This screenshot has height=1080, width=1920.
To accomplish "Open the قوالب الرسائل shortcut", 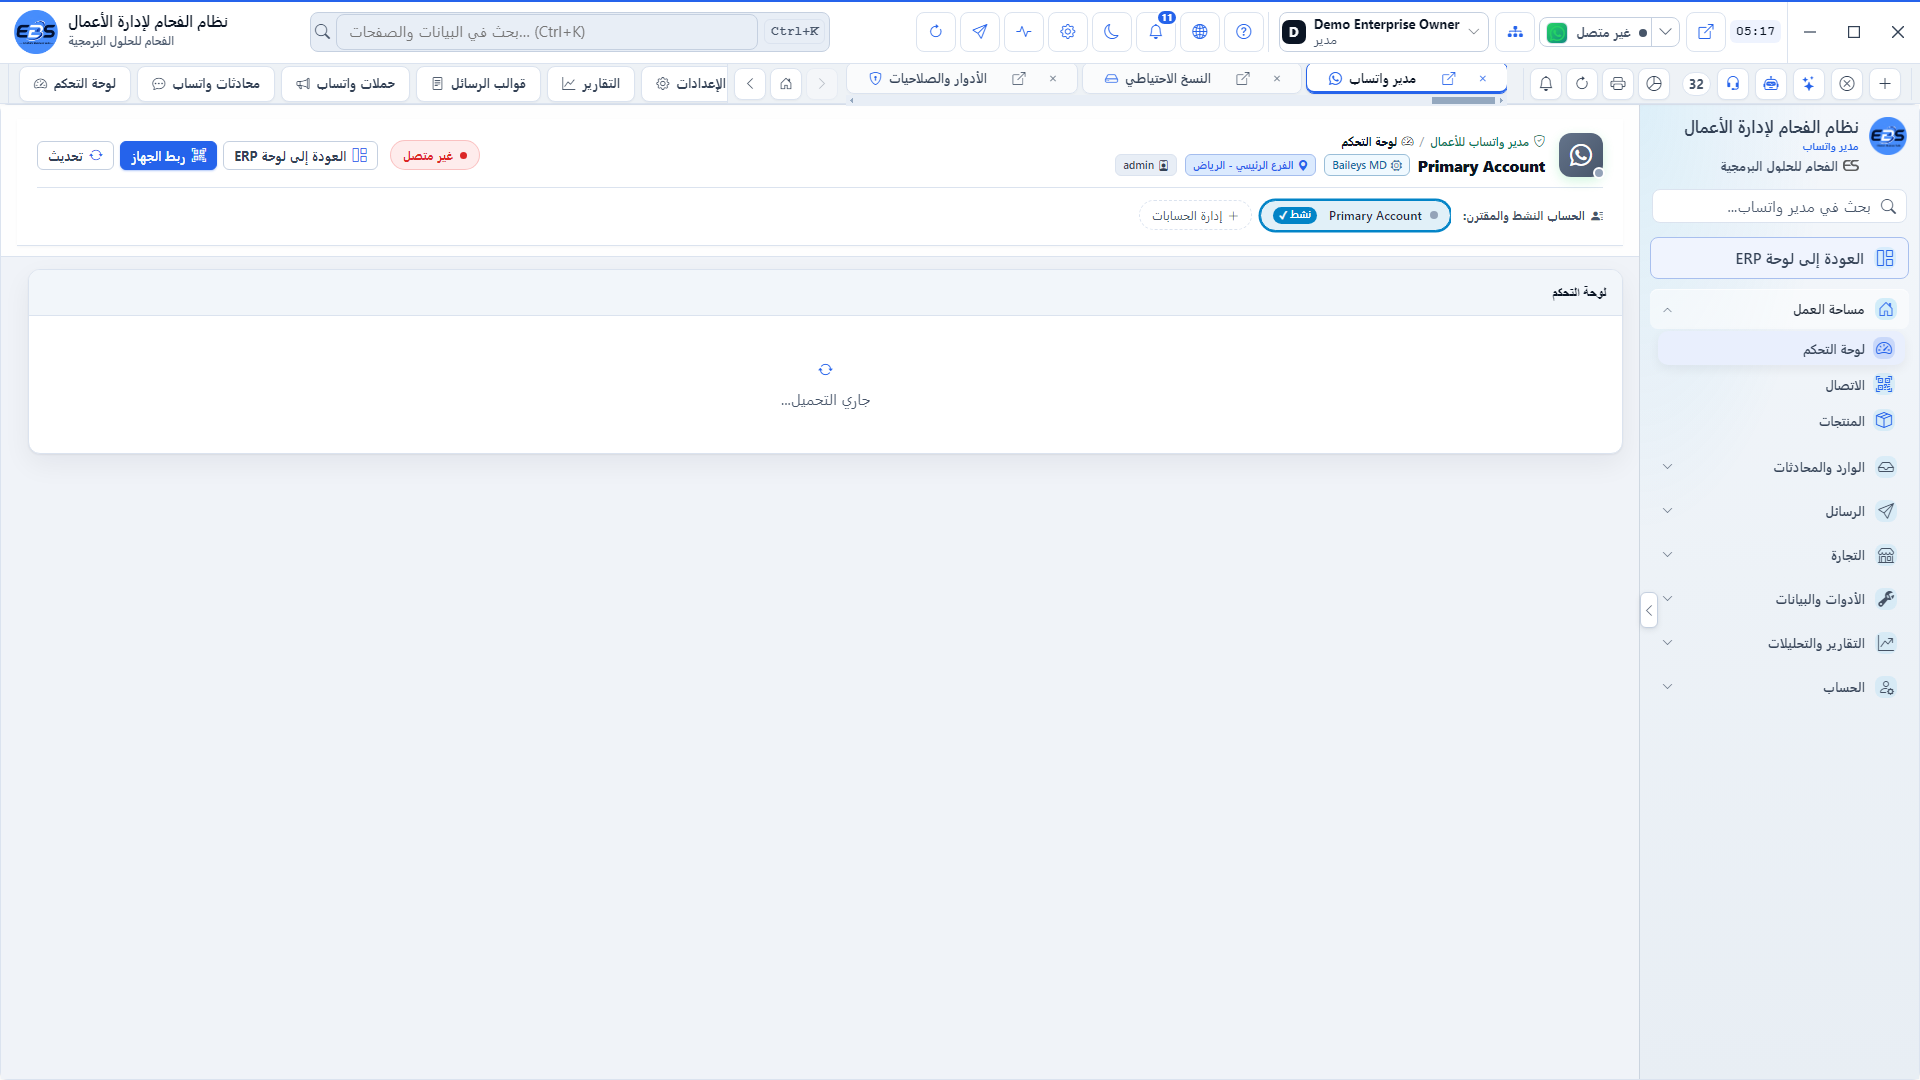I will [x=479, y=84].
